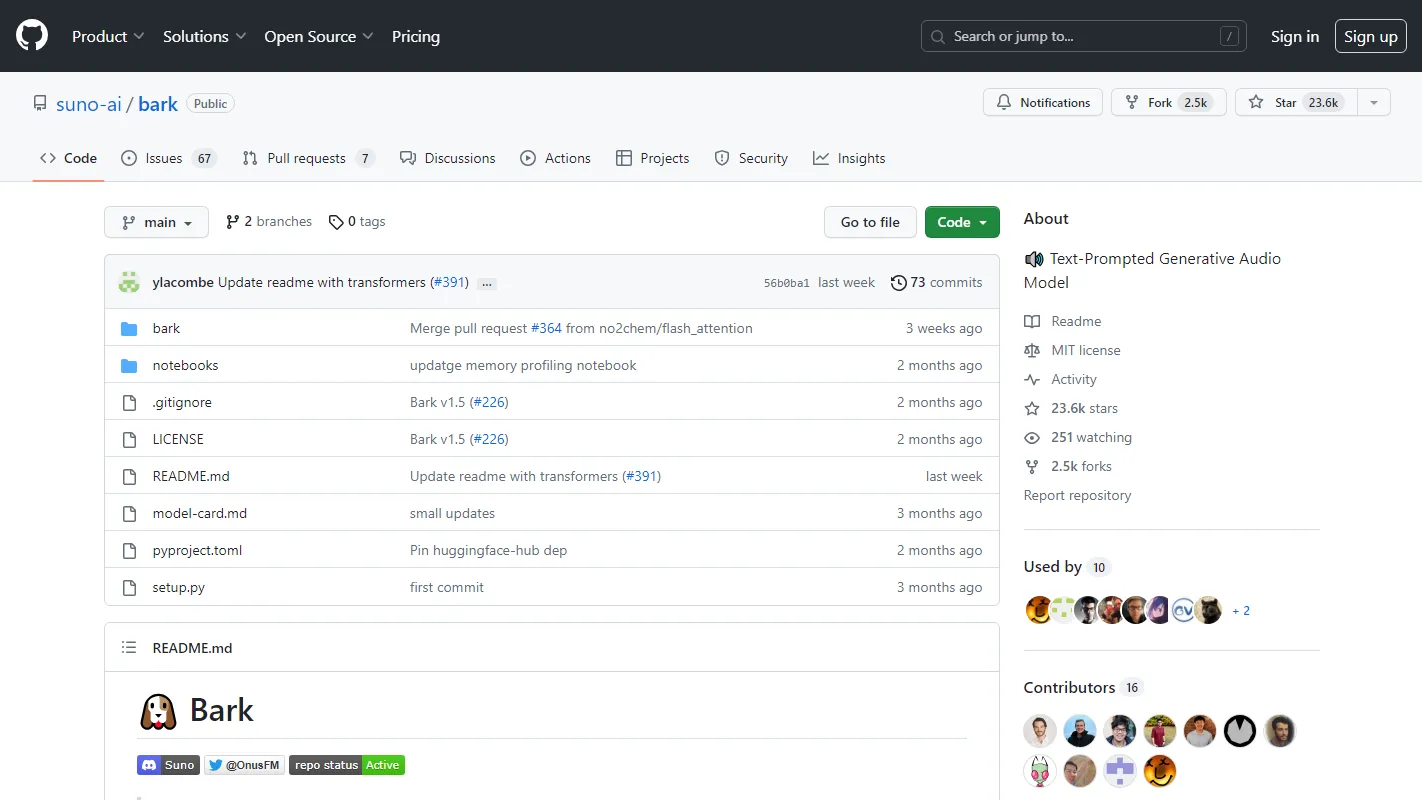Open the main branch dropdown
Screen dimensions: 1422x800
click(x=156, y=222)
